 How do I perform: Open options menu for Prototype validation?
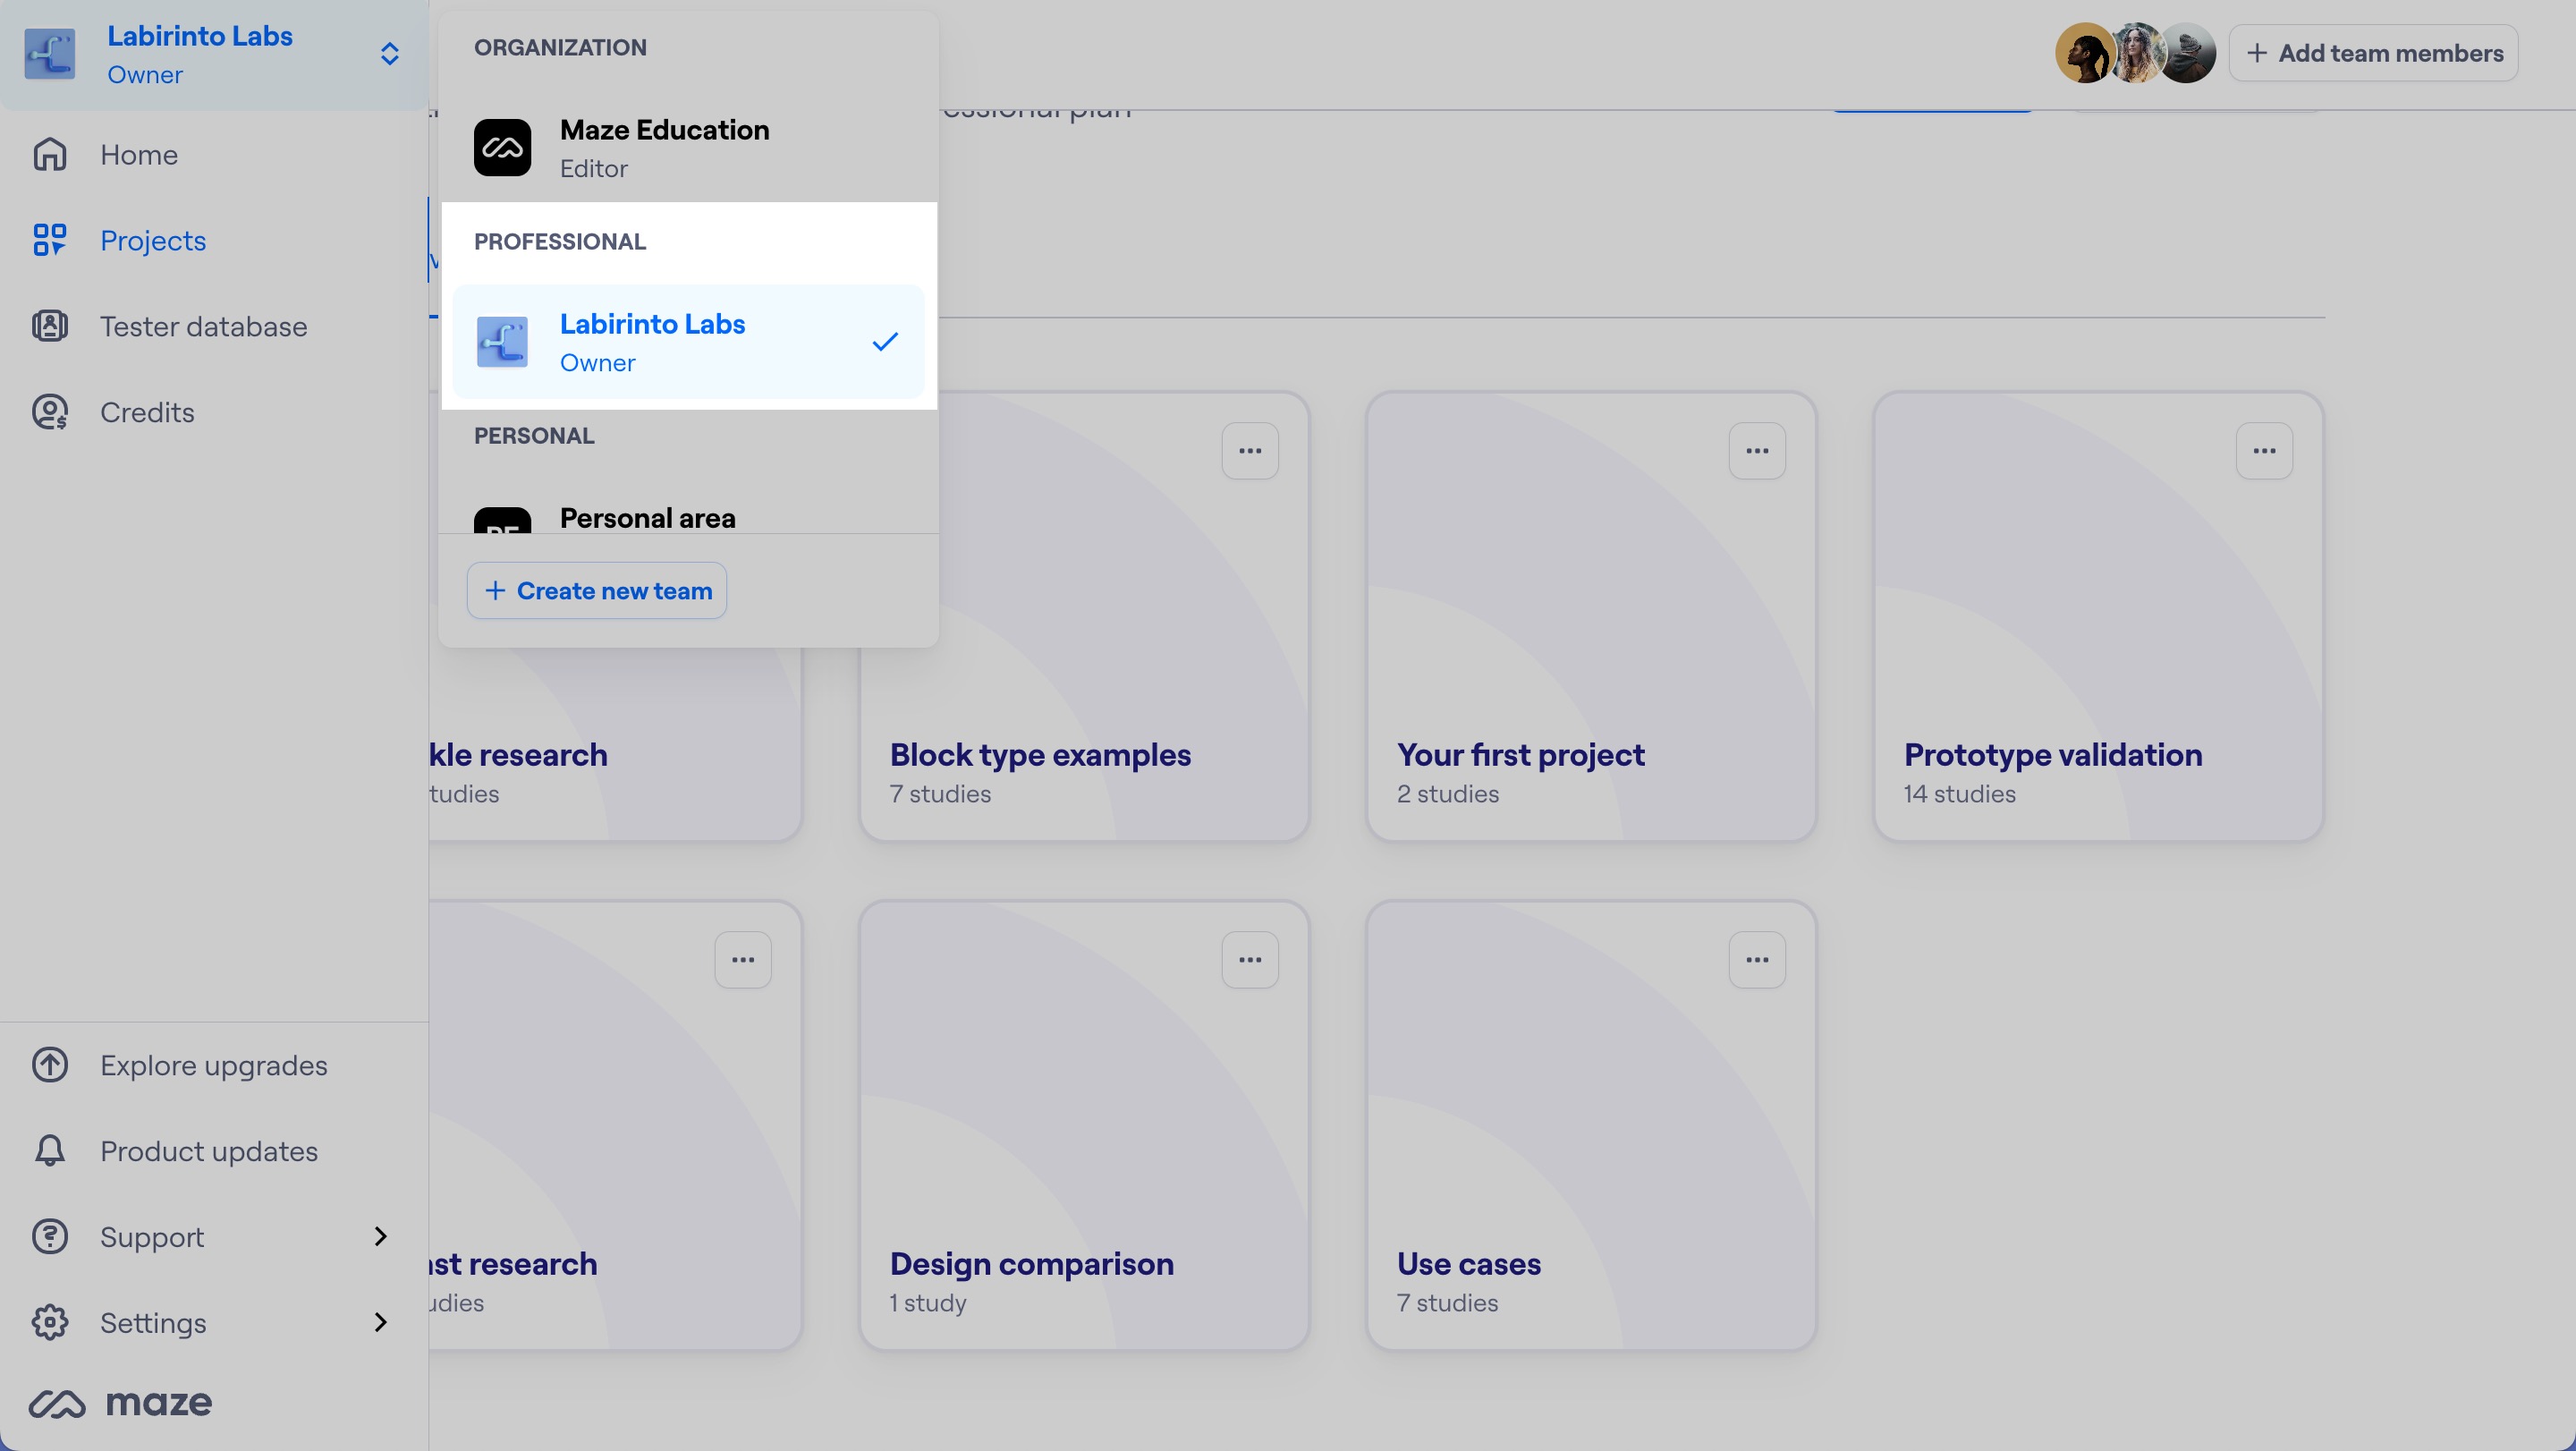click(2264, 451)
